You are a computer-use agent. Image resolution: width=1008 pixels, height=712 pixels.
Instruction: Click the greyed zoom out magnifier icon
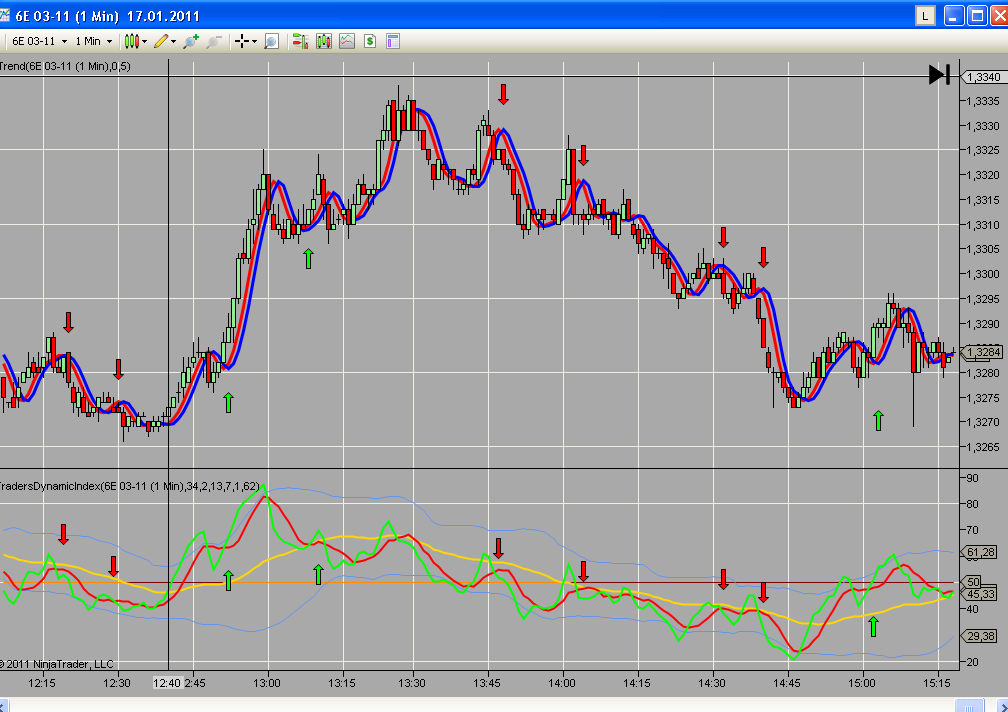213,42
